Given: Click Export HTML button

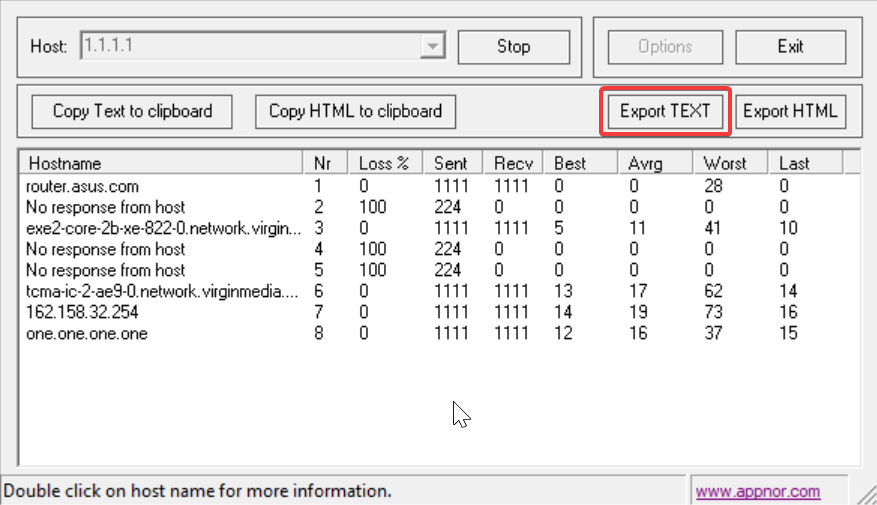Looking at the screenshot, I should click(x=790, y=111).
